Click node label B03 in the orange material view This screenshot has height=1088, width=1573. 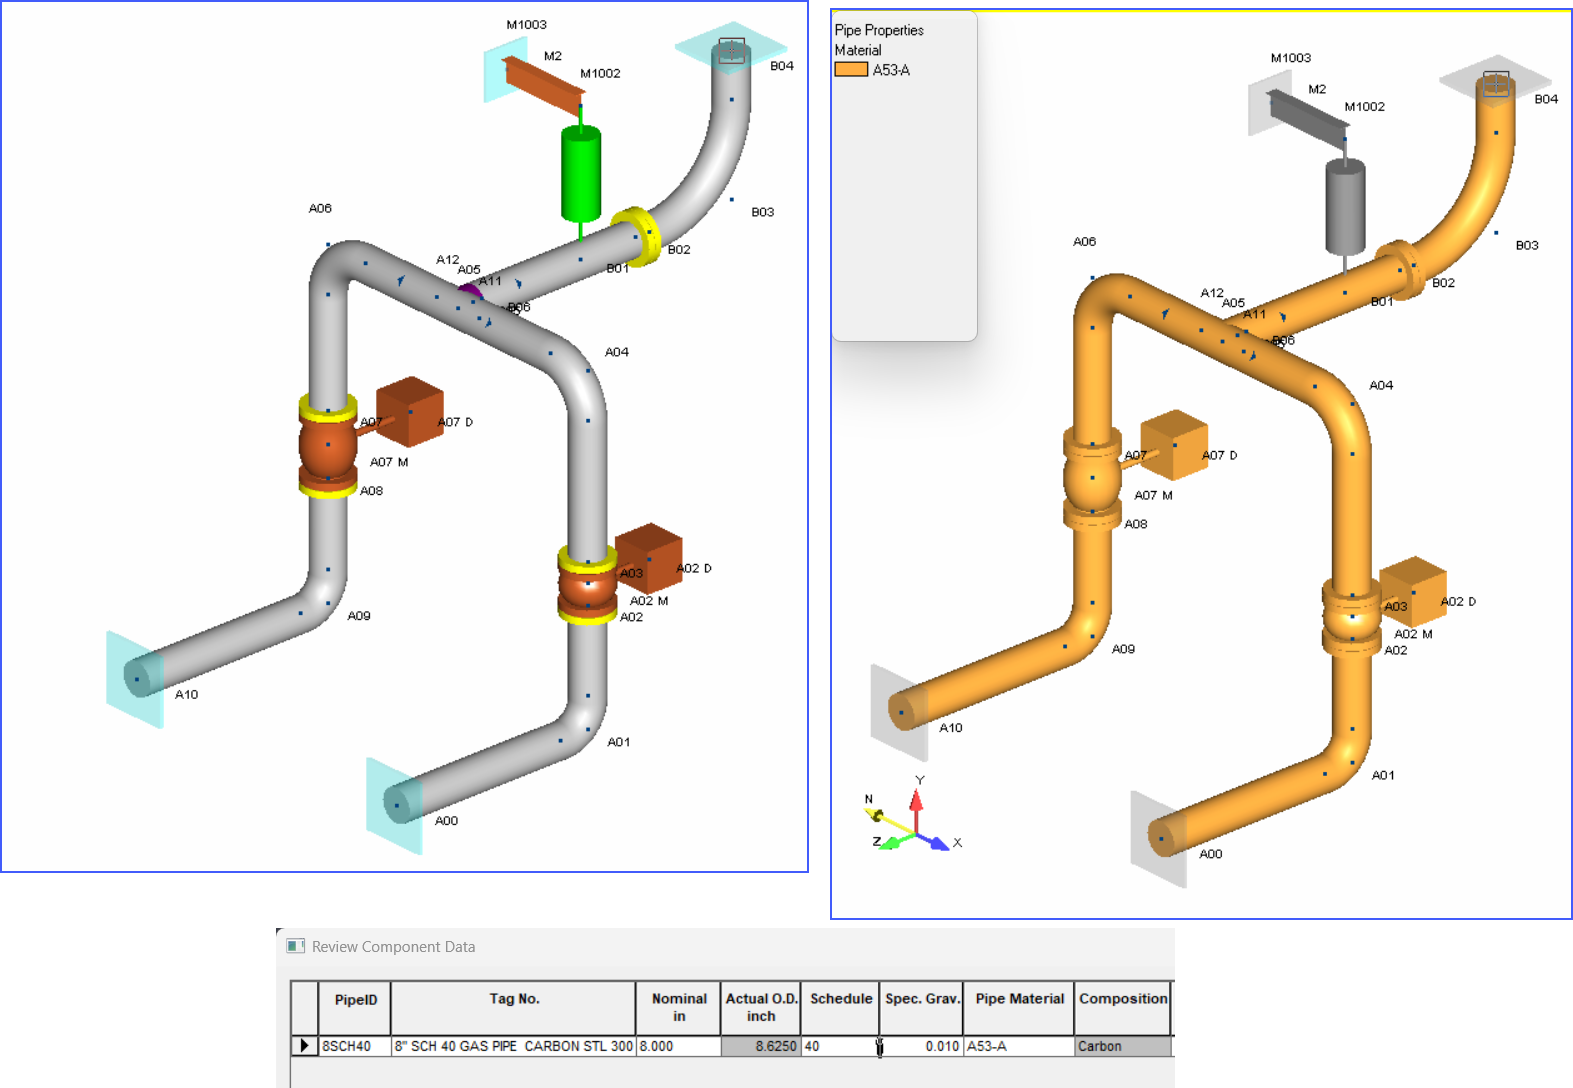click(x=1527, y=245)
